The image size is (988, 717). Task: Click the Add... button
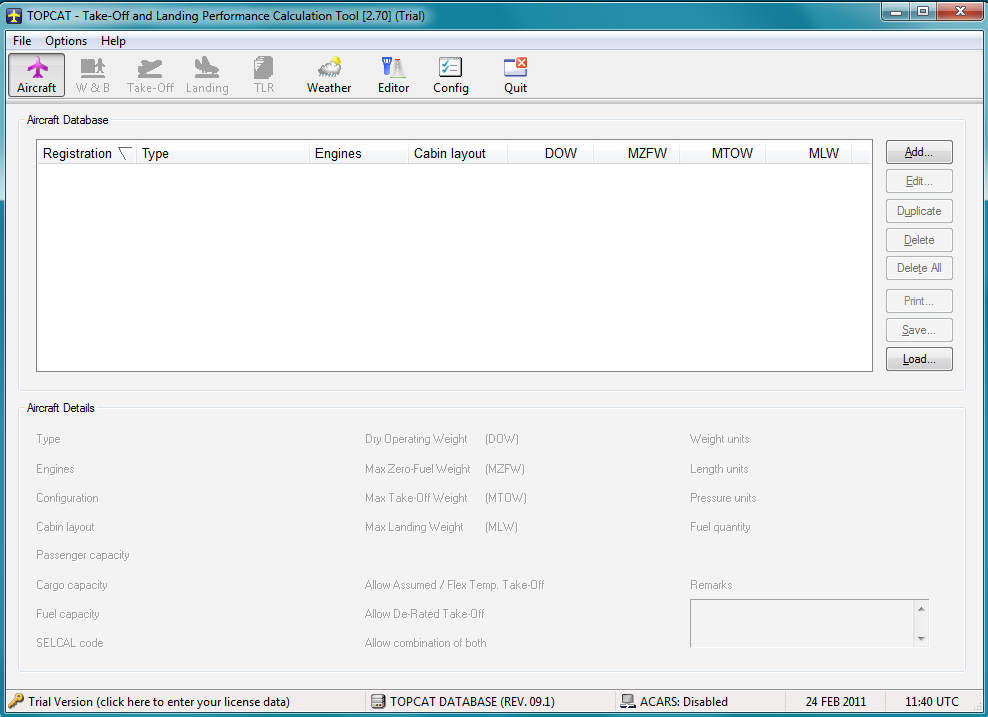click(x=919, y=152)
